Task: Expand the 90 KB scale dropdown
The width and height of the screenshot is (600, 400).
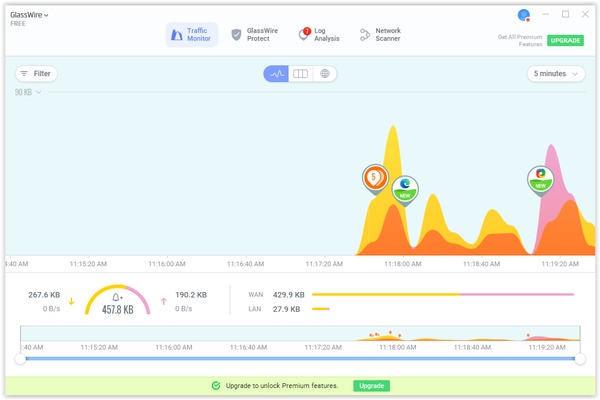Action: tap(29, 92)
